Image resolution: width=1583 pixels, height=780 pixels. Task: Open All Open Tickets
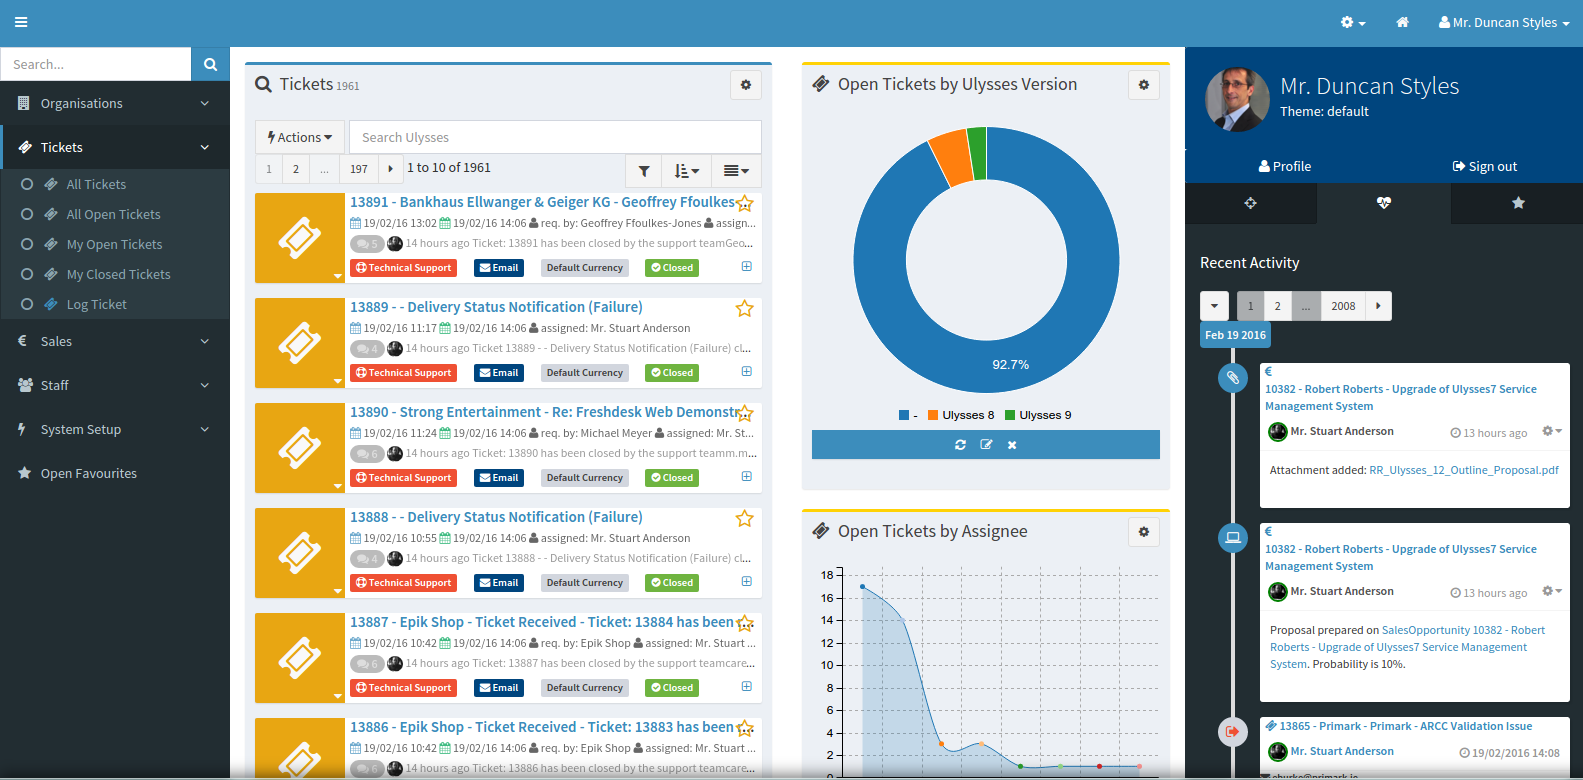click(113, 214)
